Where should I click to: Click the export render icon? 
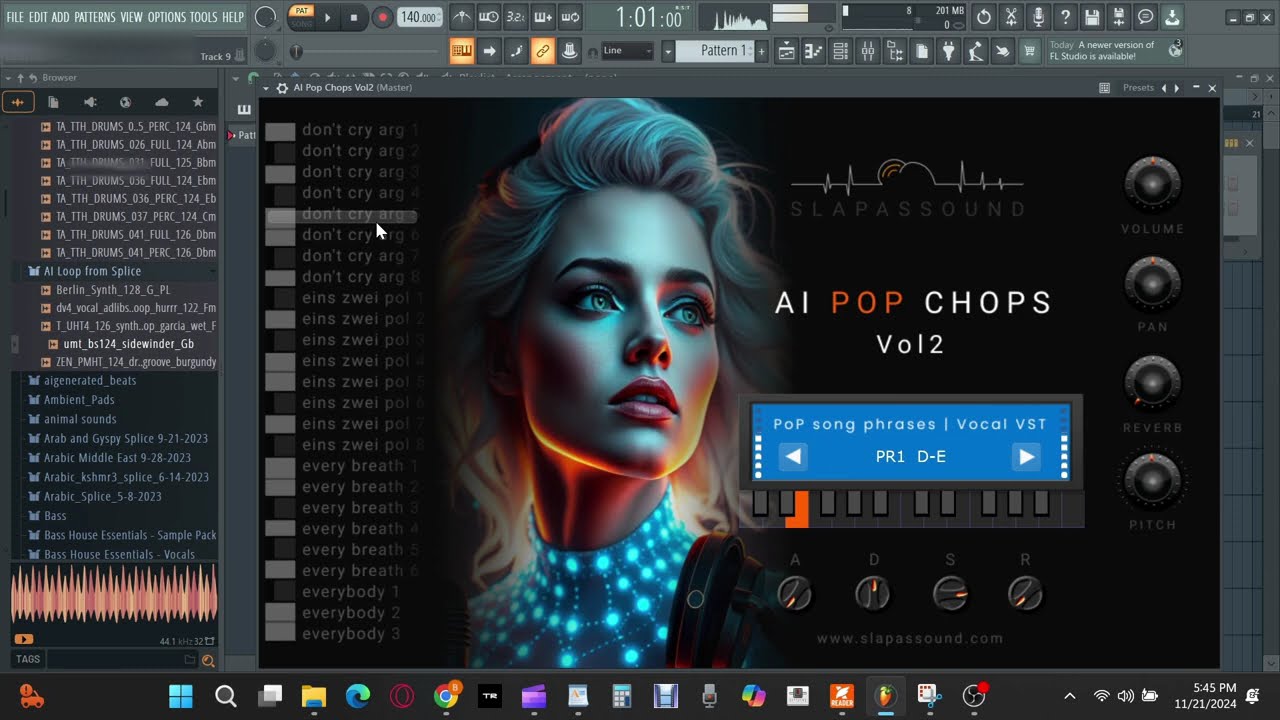tap(1119, 17)
